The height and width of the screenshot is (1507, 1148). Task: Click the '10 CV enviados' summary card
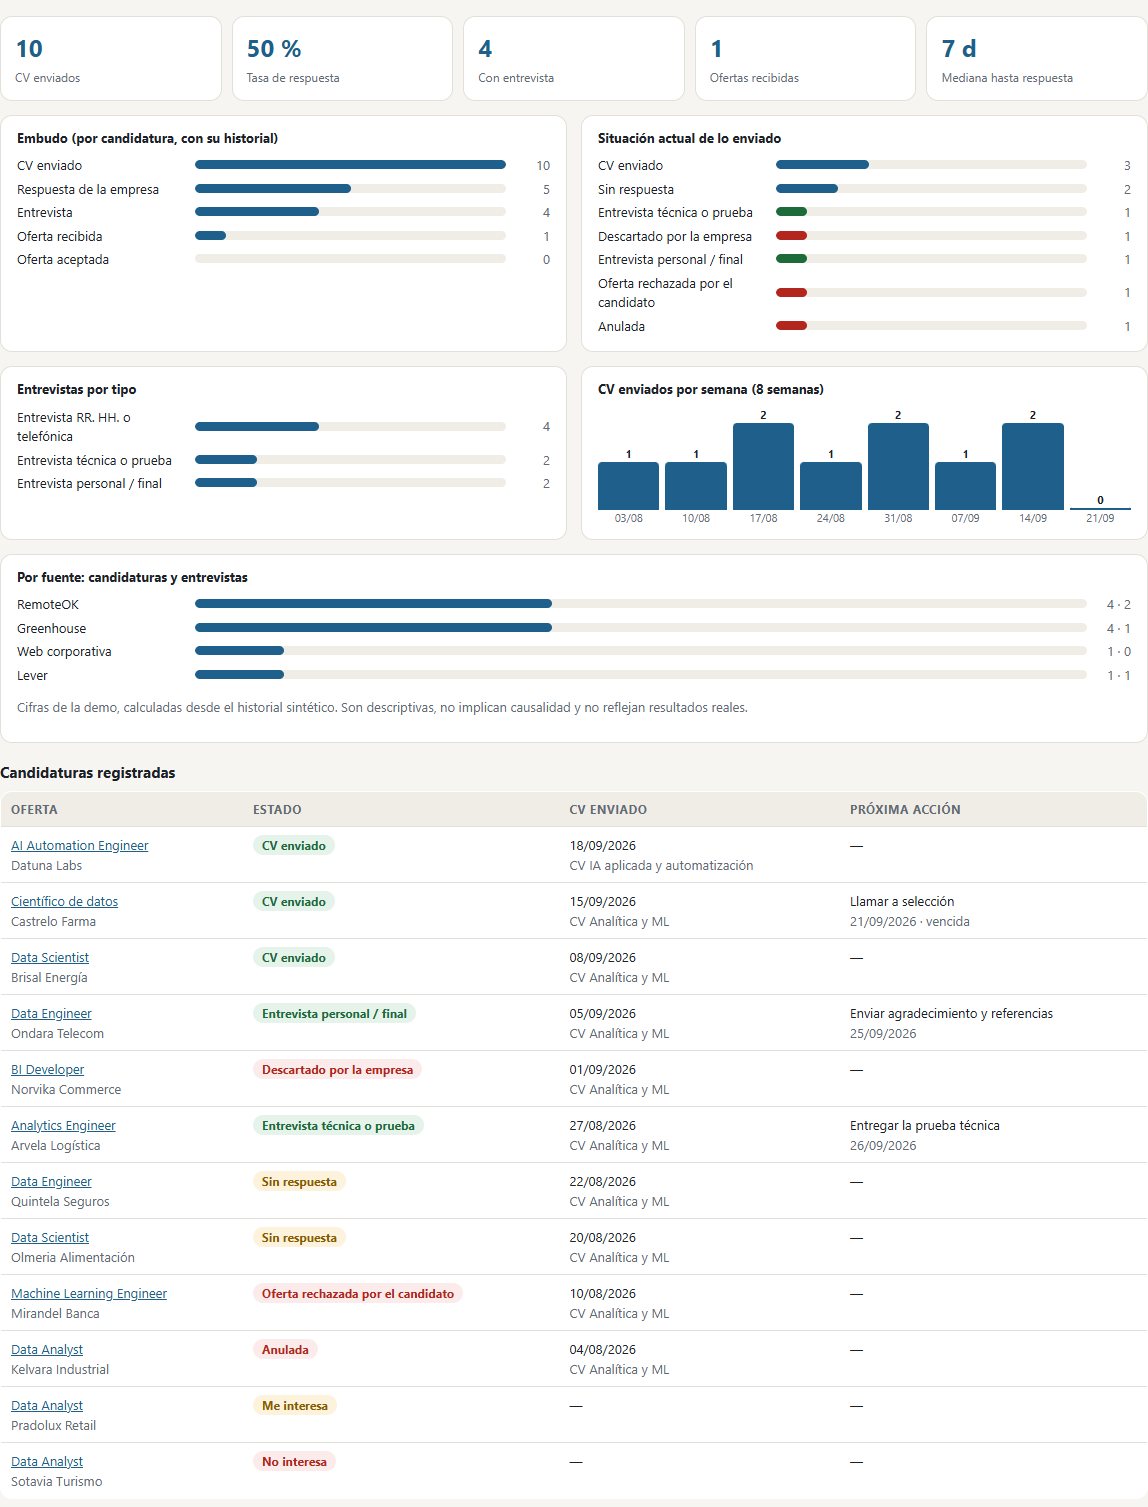coord(111,59)
